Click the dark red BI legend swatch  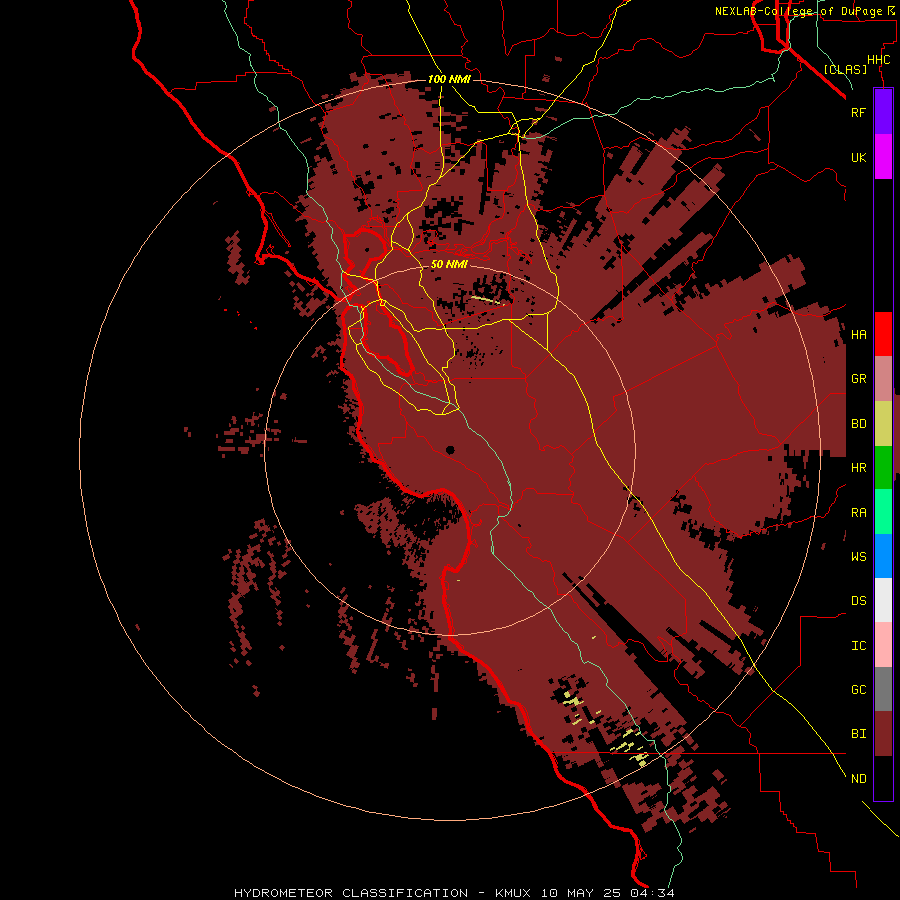coord(883,734)
